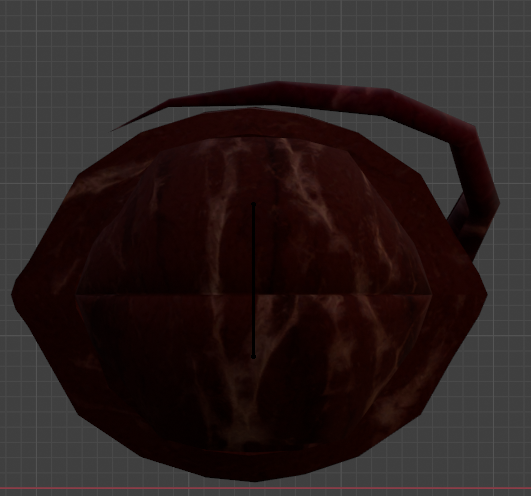Click the bone's lower endpoint dot
The image size is (531, 496).
pyautogui.click(x=254, y=357)
